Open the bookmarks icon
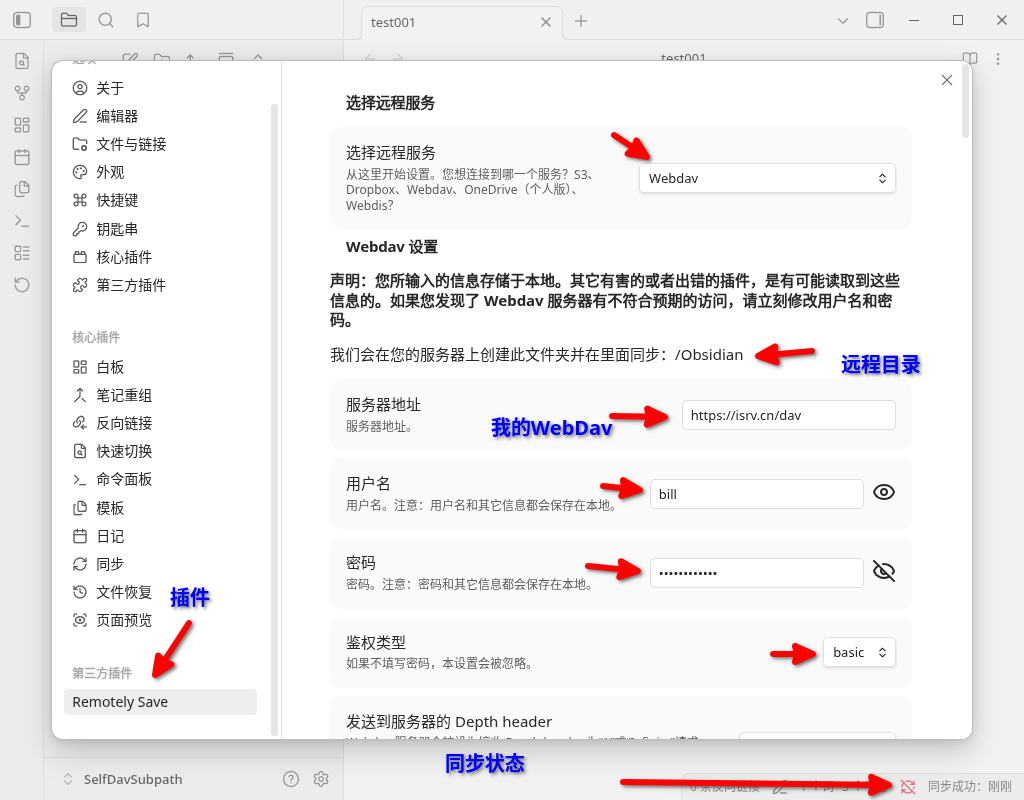1024x800 pixels. [x=143, y=20]
